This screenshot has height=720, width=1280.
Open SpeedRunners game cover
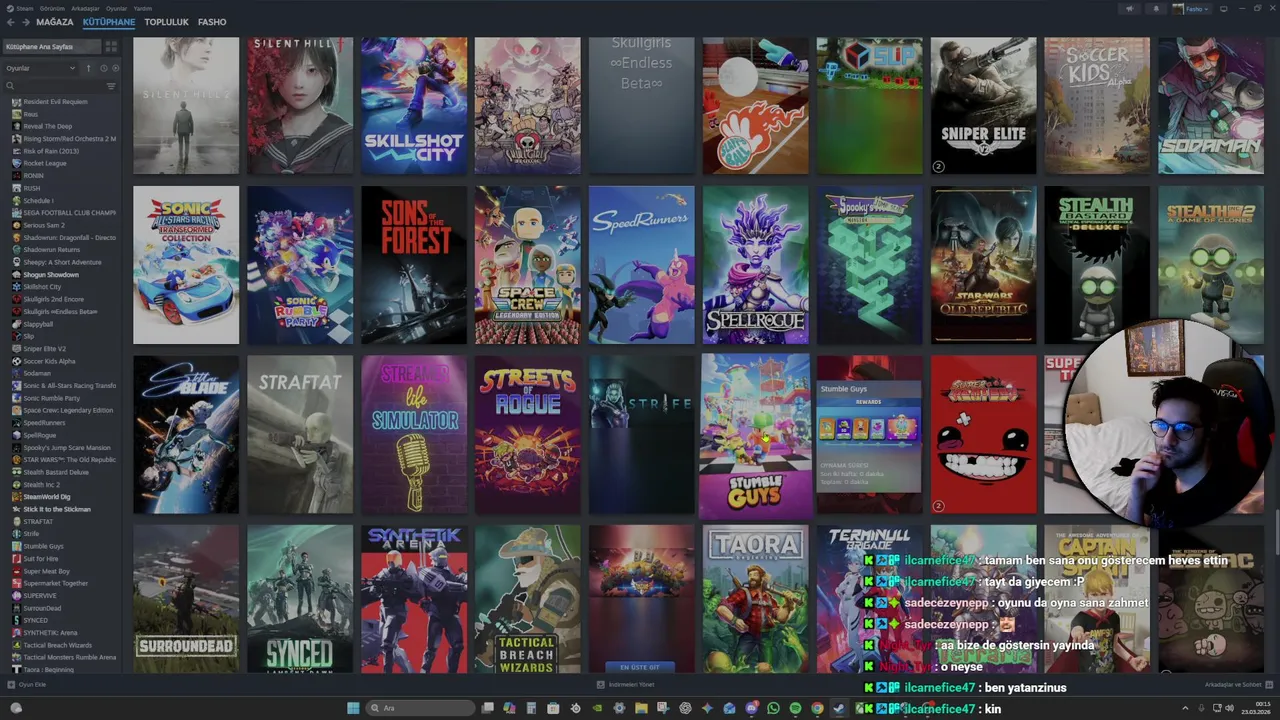click(641, 265)
